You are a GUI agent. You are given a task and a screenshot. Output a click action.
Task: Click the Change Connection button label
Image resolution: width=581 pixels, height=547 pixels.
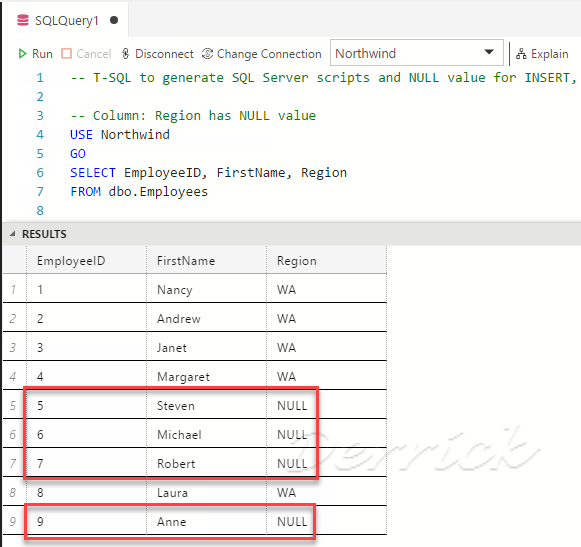pos(269,54)
